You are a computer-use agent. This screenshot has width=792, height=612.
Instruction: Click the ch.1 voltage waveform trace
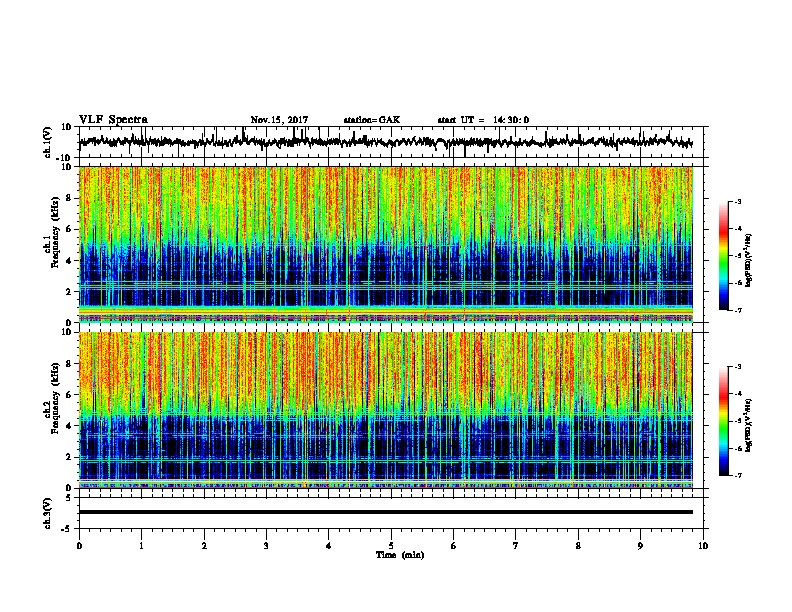click(x=386, y=142)
